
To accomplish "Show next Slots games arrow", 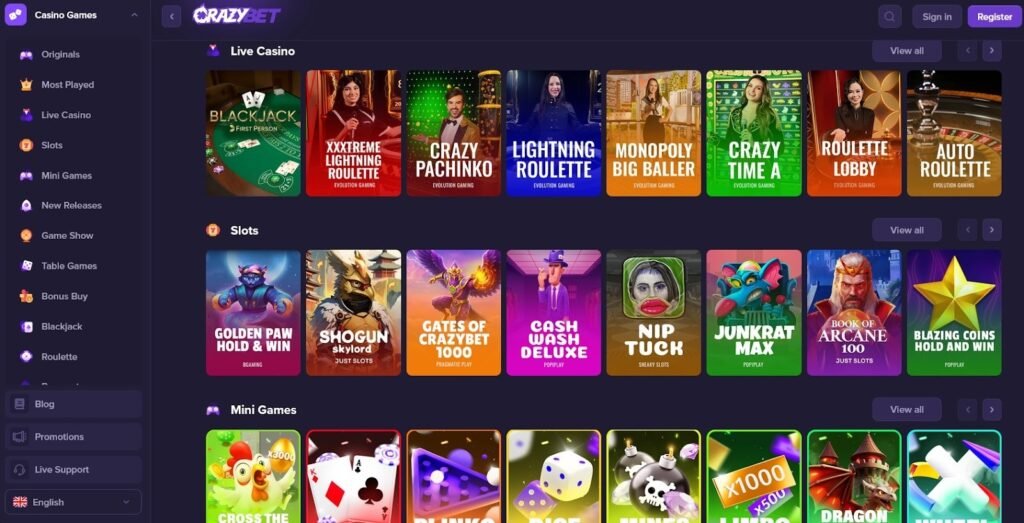I will 991,230.
